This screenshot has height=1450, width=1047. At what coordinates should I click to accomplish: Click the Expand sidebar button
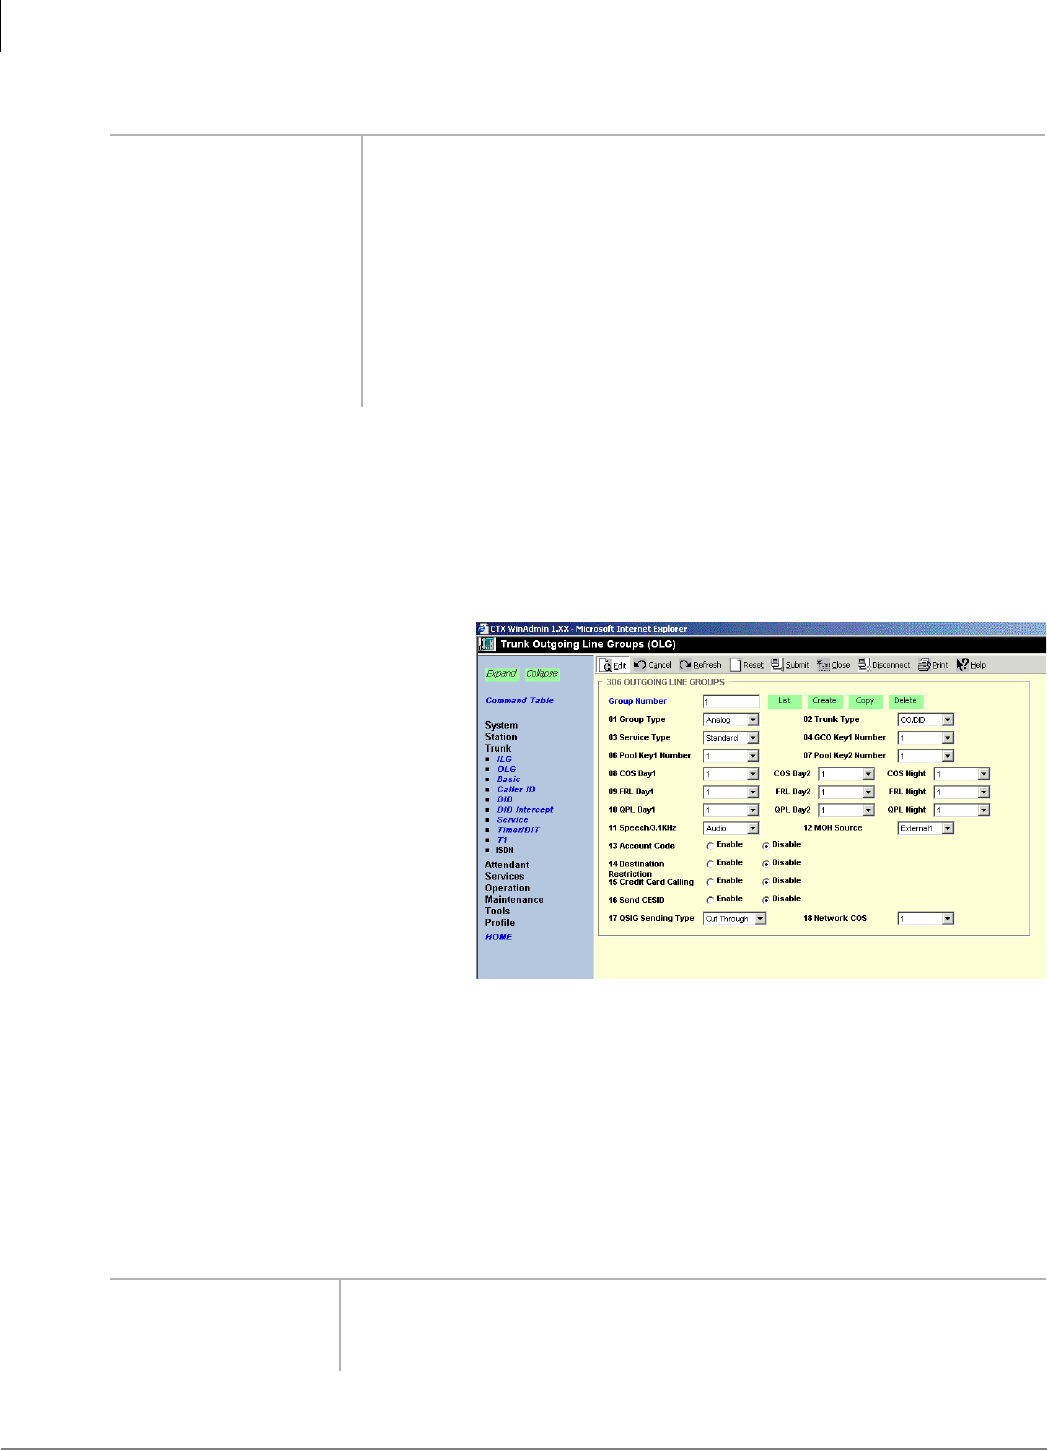pos(501,674)
